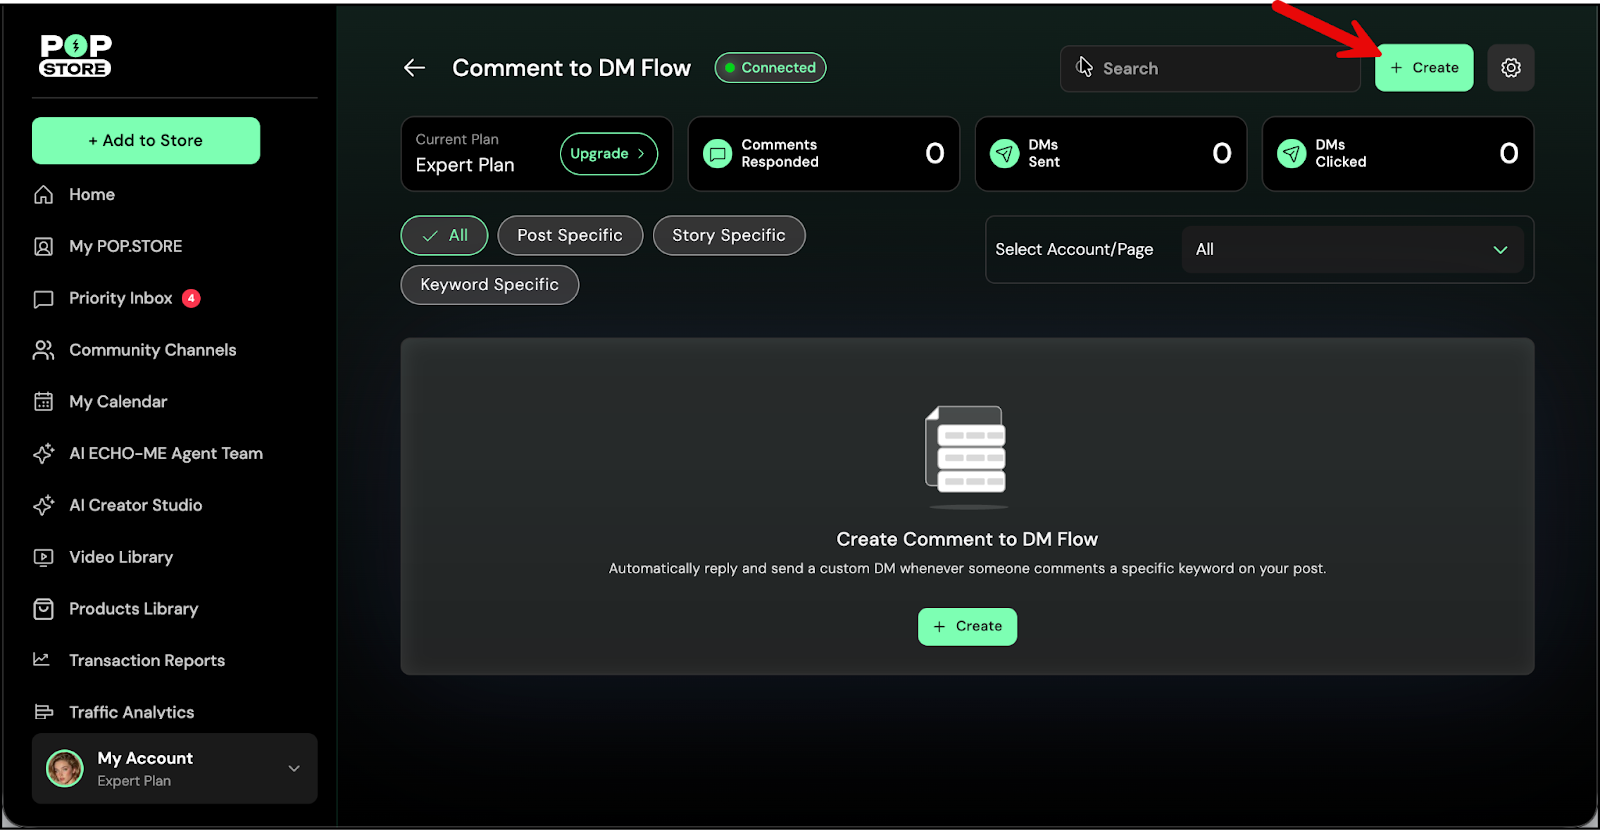
Task: Click the My Calendar icon
Action: (44, 402)
